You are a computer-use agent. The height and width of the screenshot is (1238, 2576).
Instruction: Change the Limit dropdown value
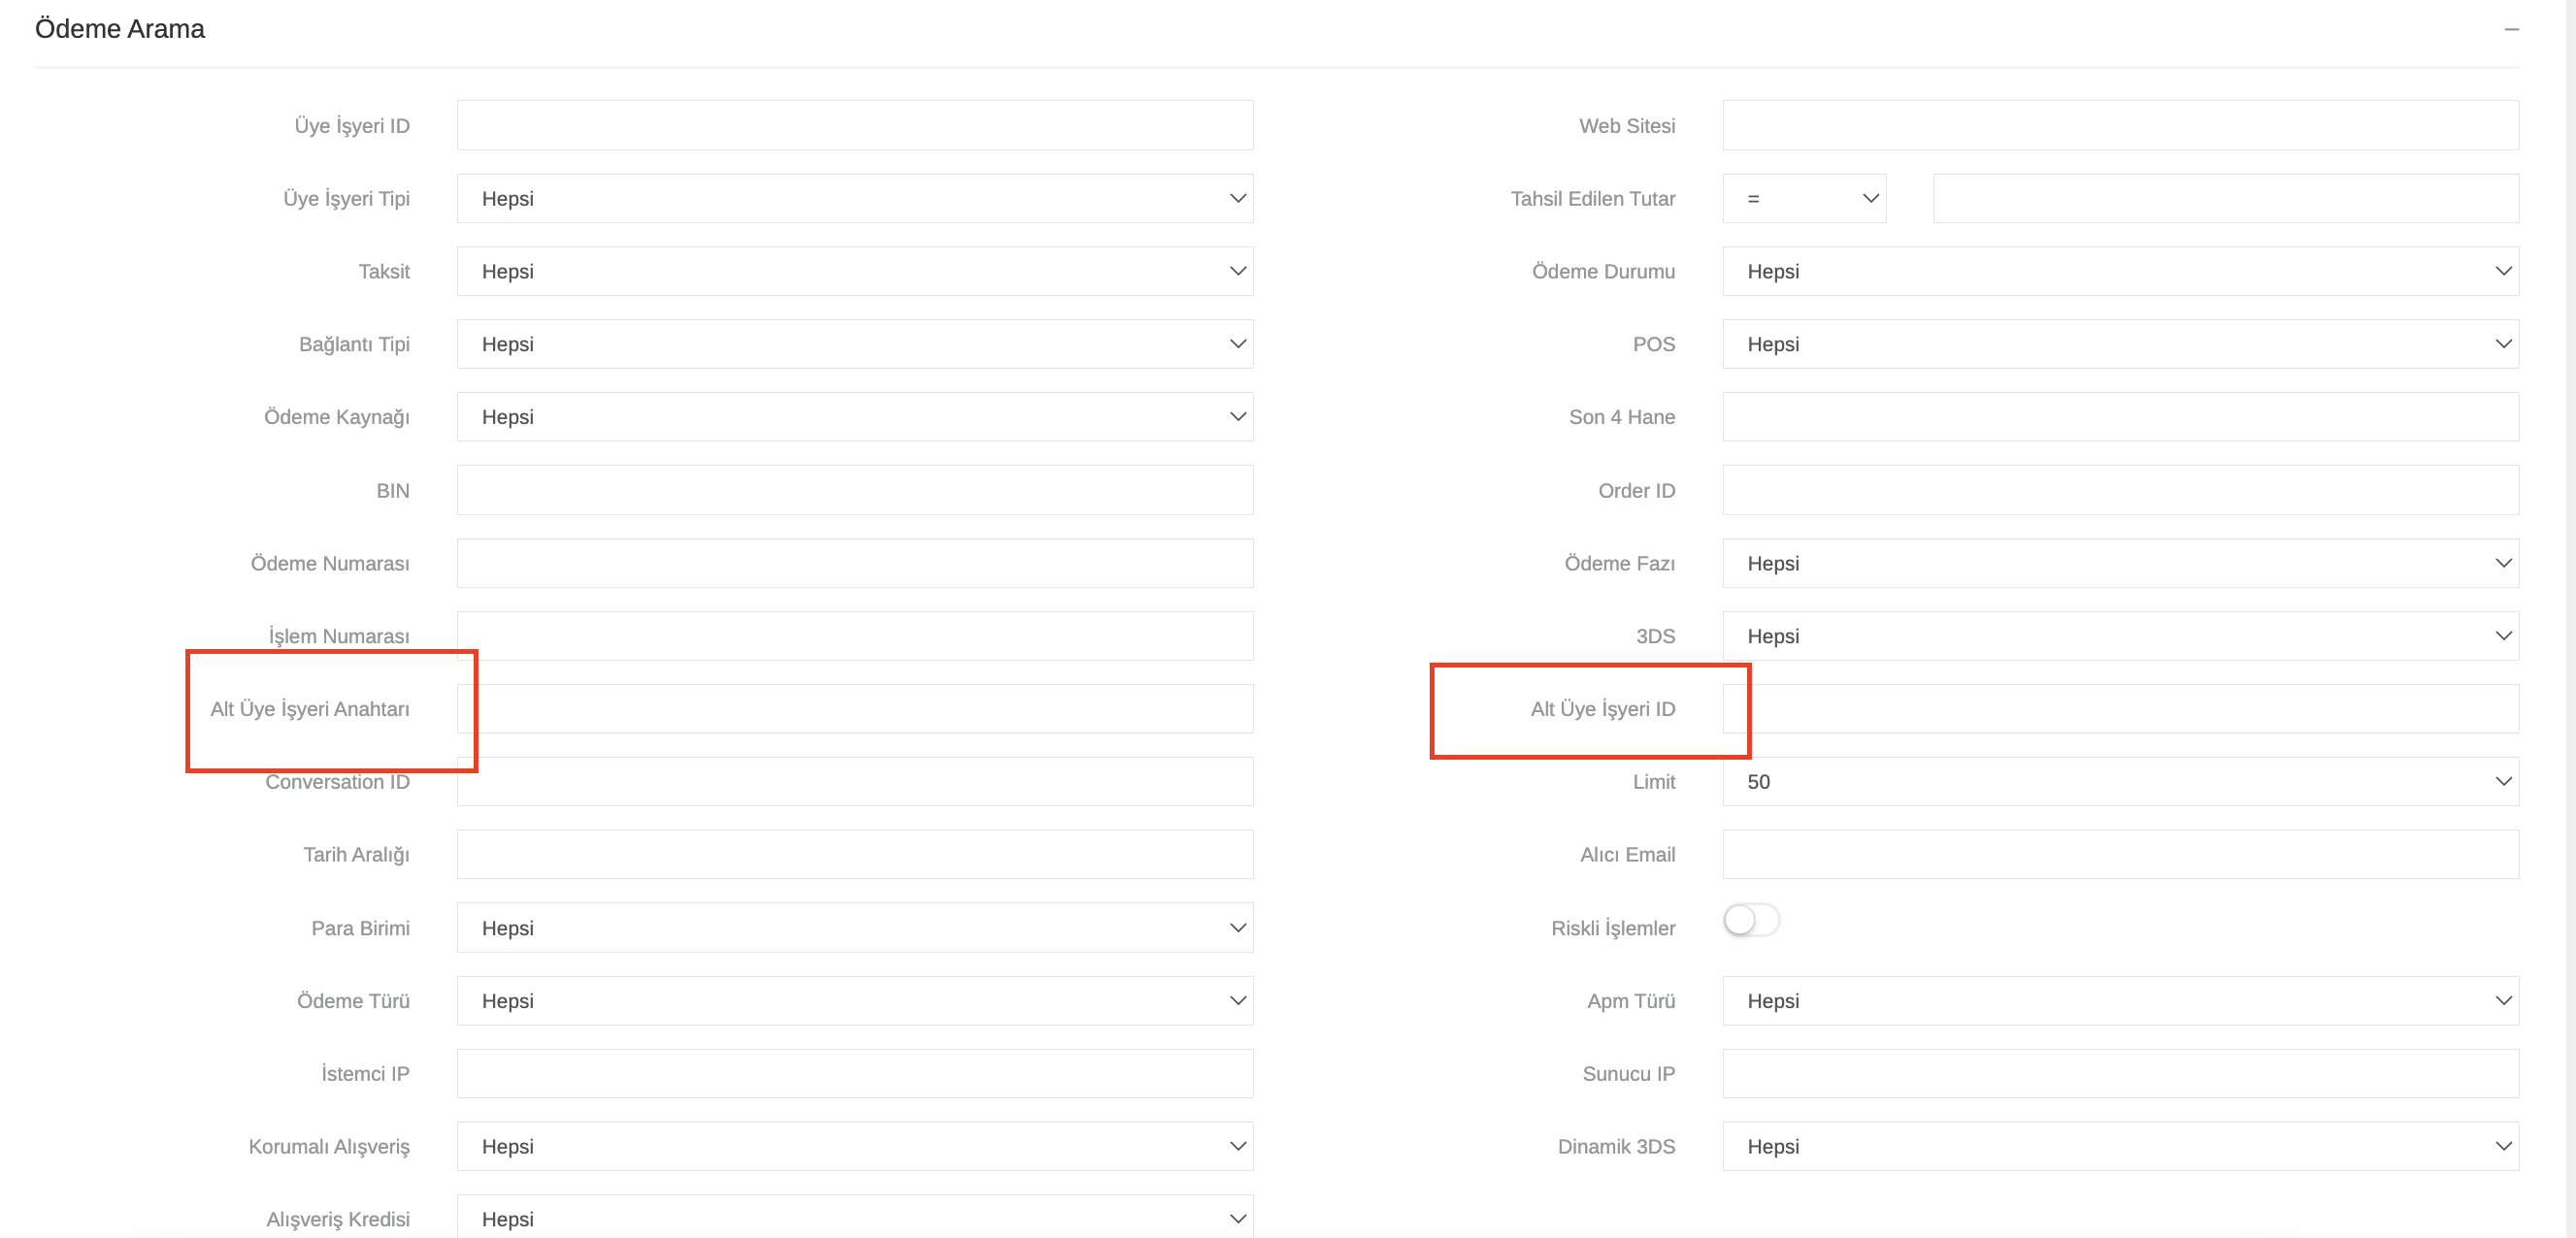point(2119,782)
